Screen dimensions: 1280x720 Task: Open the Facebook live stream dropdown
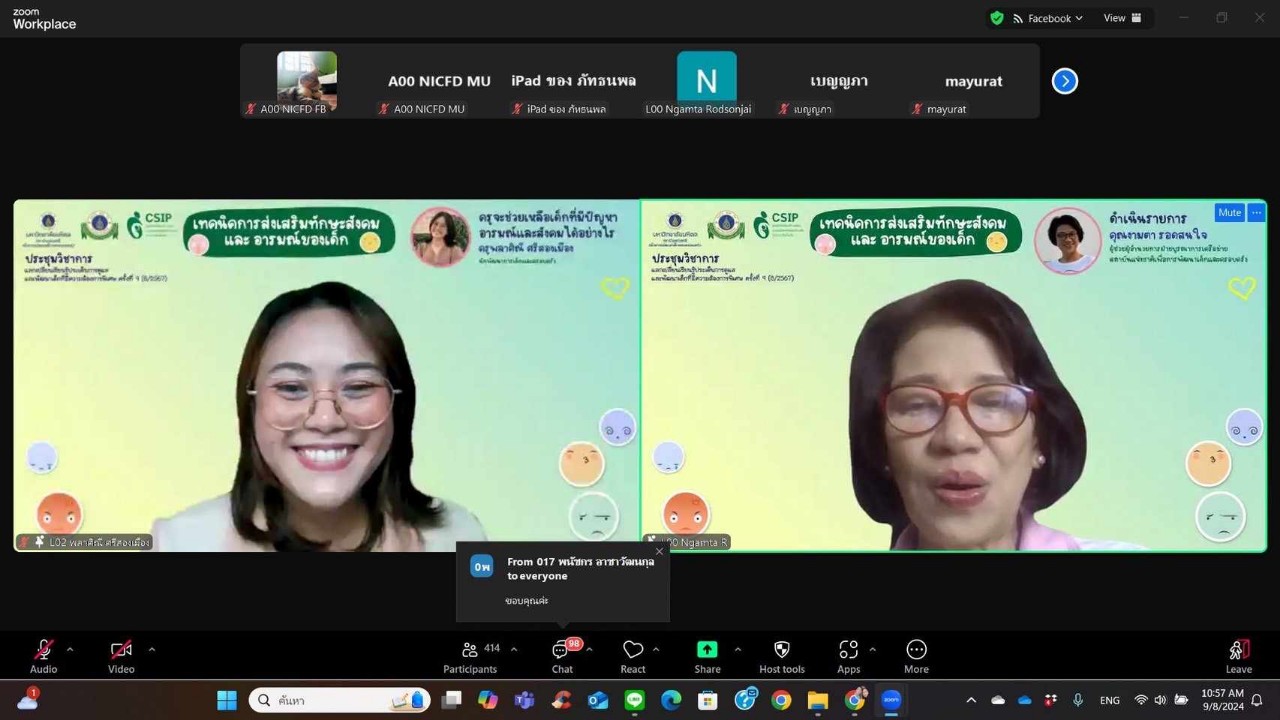1048,18
